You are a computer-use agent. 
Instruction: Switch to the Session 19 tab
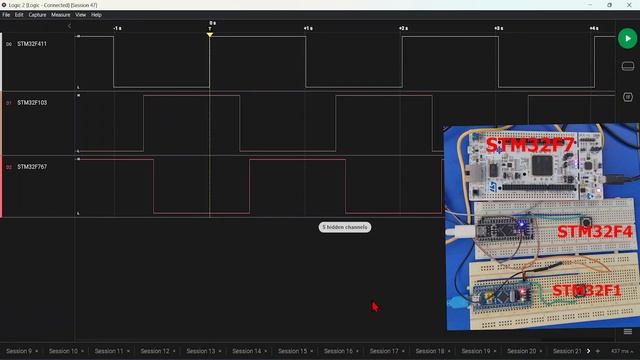coord(476,351)
